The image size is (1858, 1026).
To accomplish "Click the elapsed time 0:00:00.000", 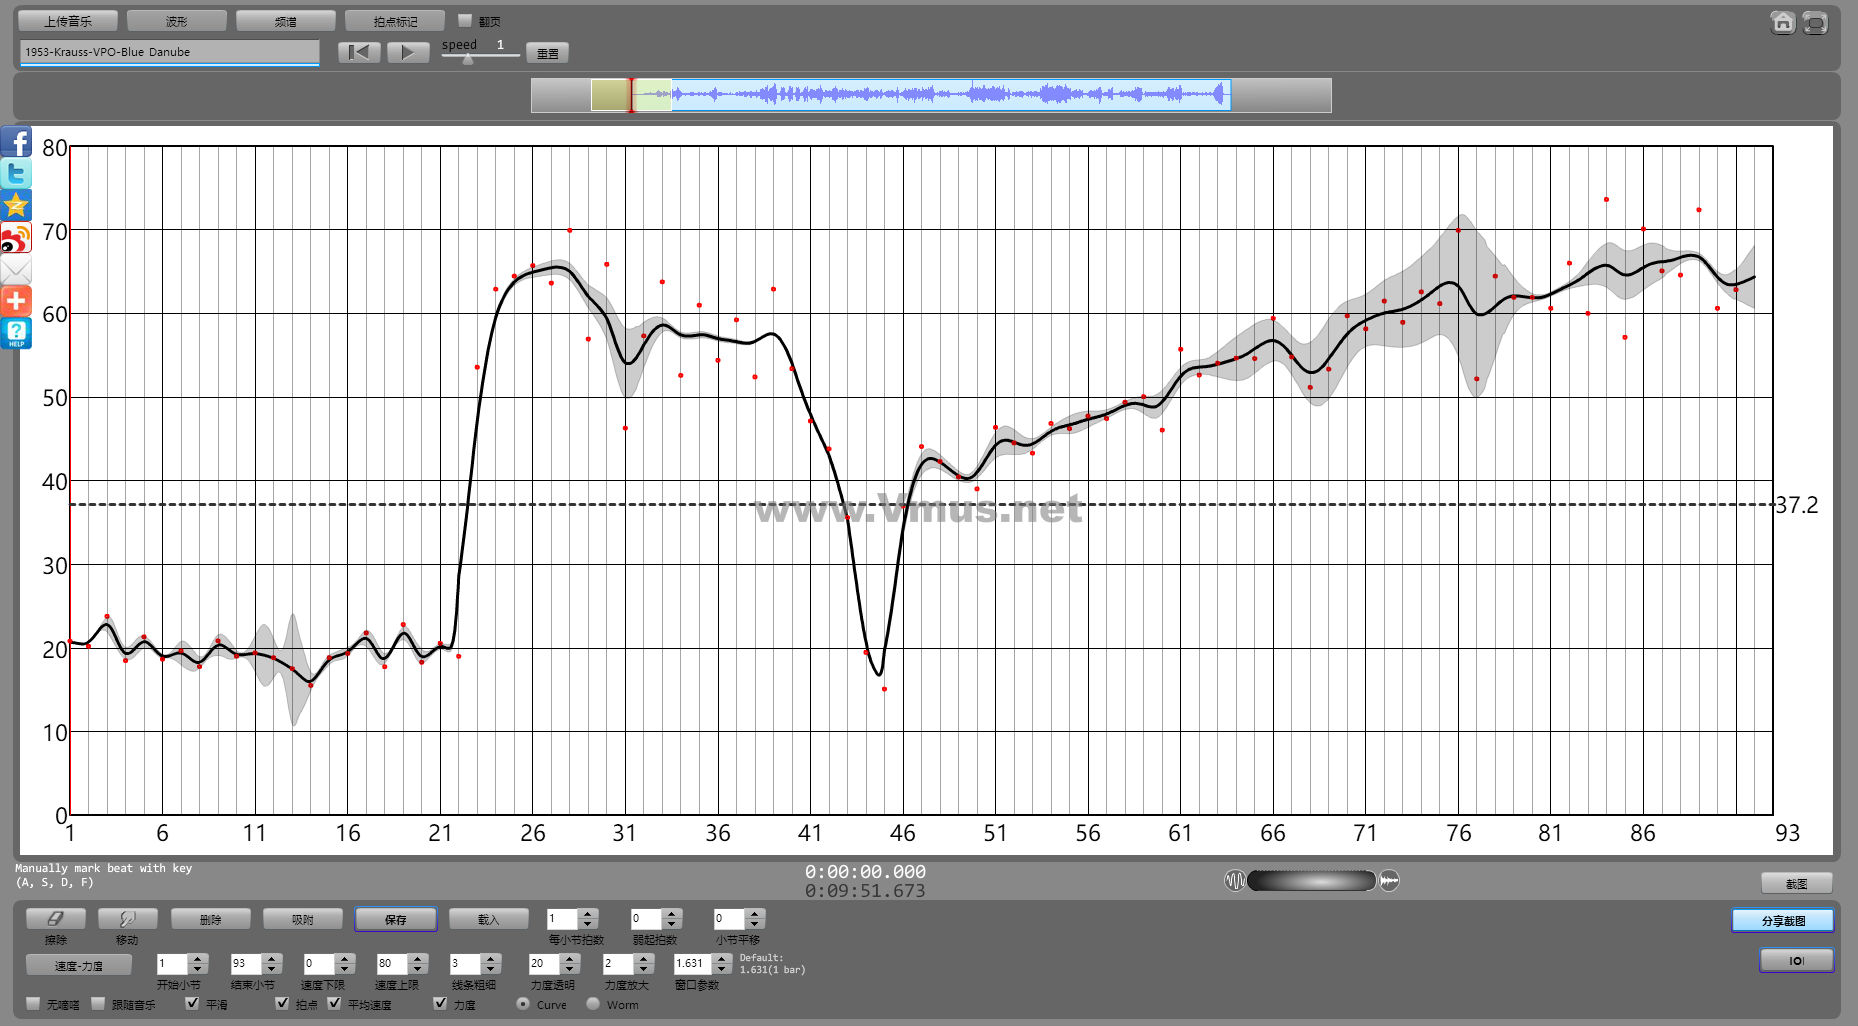I will 865,871.
